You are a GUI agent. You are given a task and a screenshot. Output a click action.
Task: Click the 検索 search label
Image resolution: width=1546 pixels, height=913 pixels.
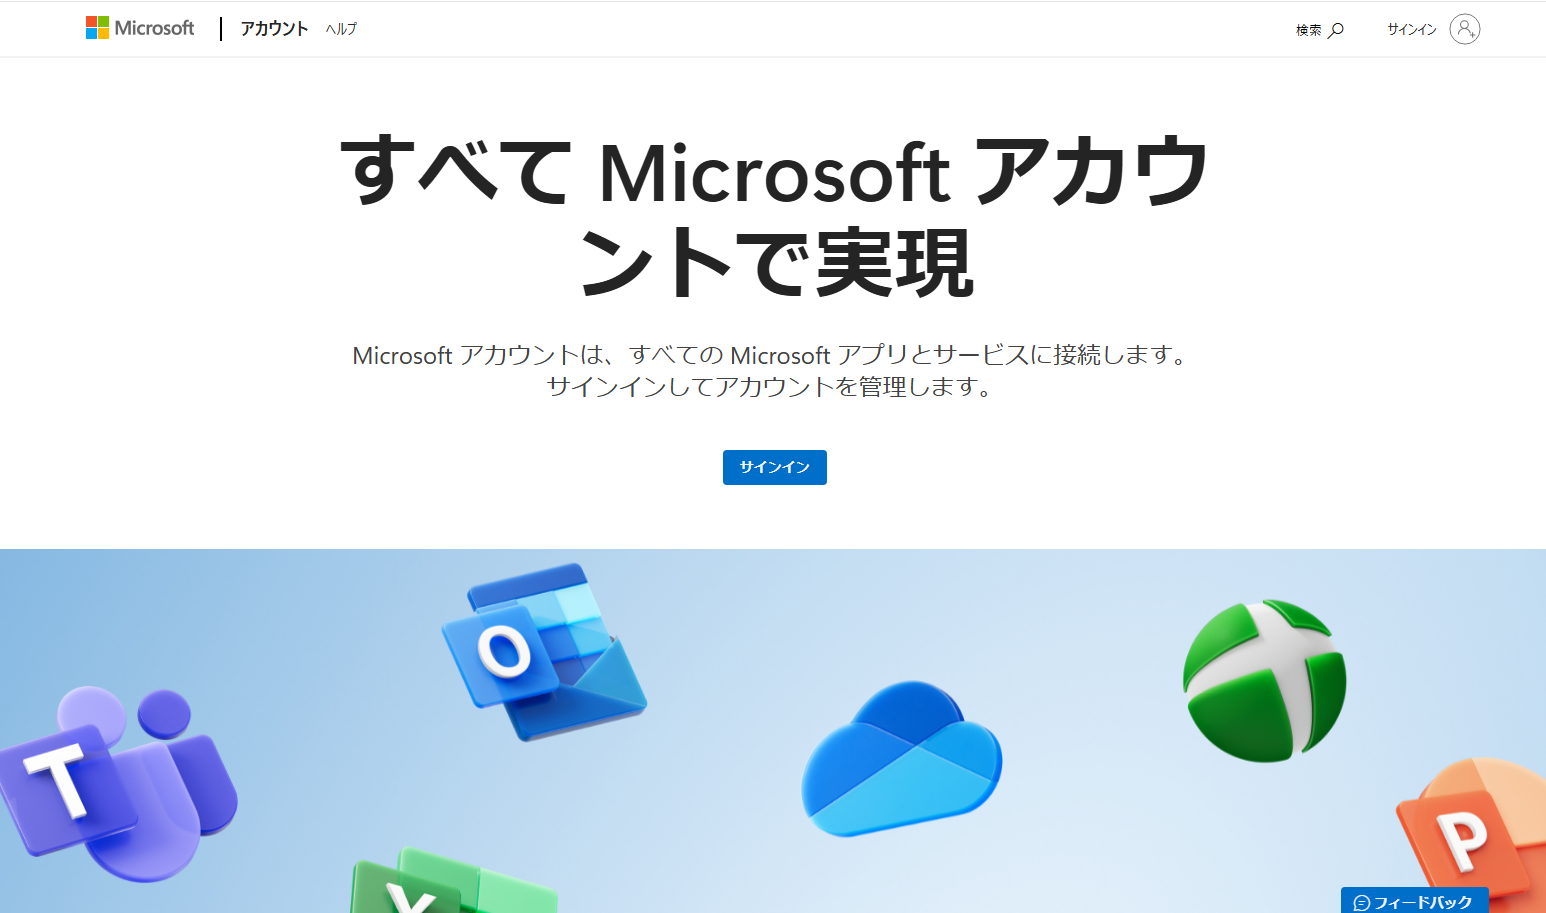click(x=1308, y=30)
